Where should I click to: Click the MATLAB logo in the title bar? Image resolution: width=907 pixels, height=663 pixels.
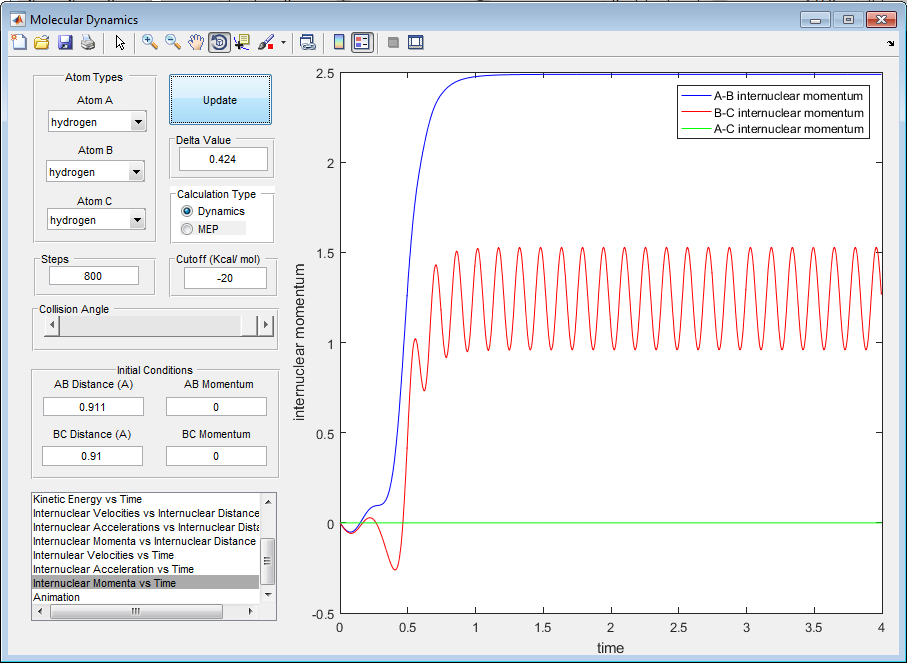19,20
